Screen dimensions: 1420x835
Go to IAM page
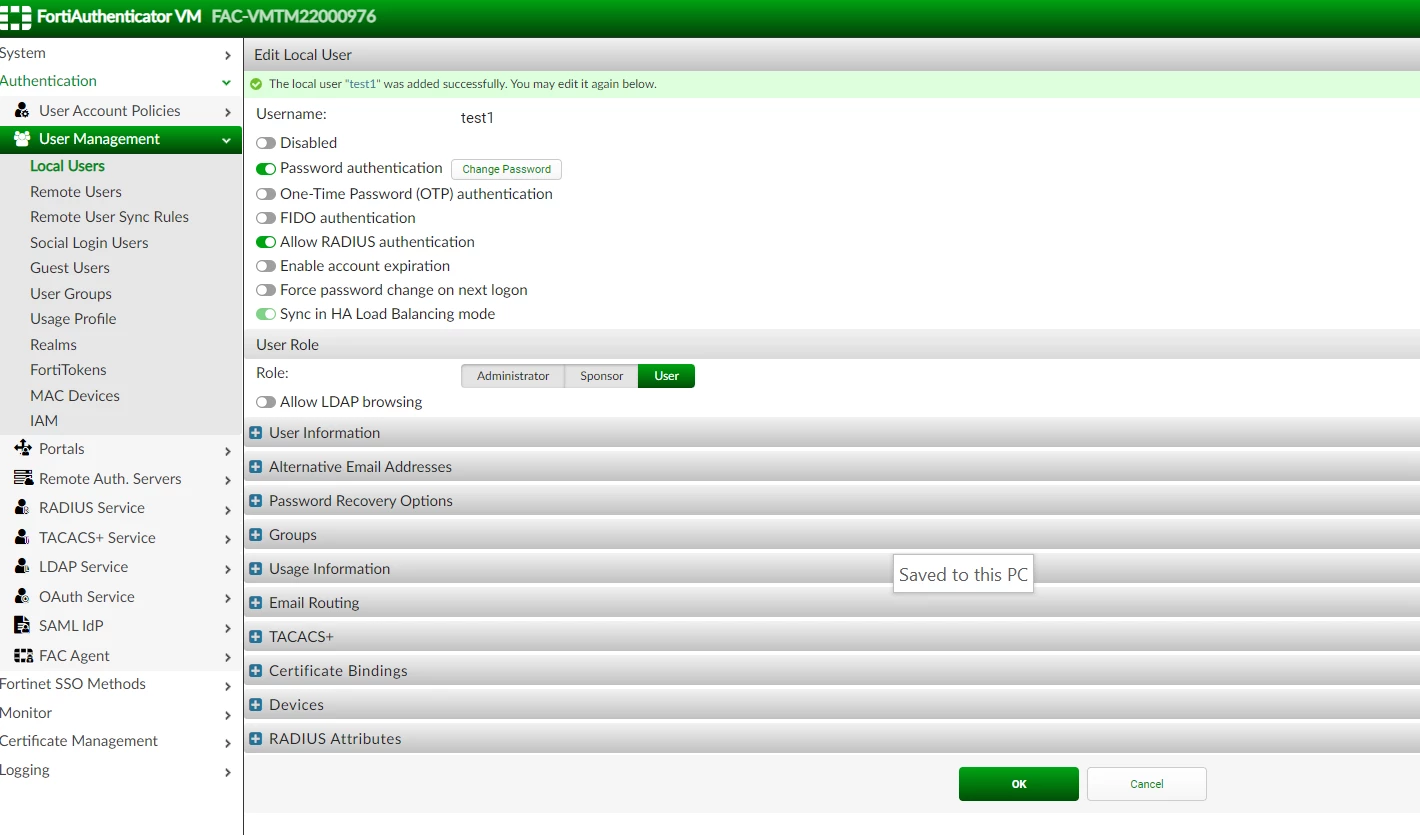44,421
